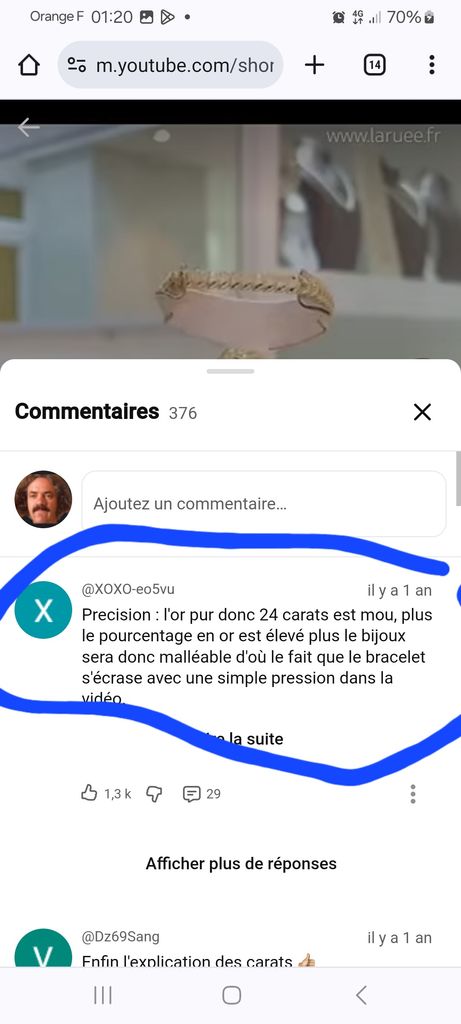The height and width of the screenshot is (1024, 461).
Task: Add a comment in the Ajoutez un commentaire field
Action: [x=264, y=504]
